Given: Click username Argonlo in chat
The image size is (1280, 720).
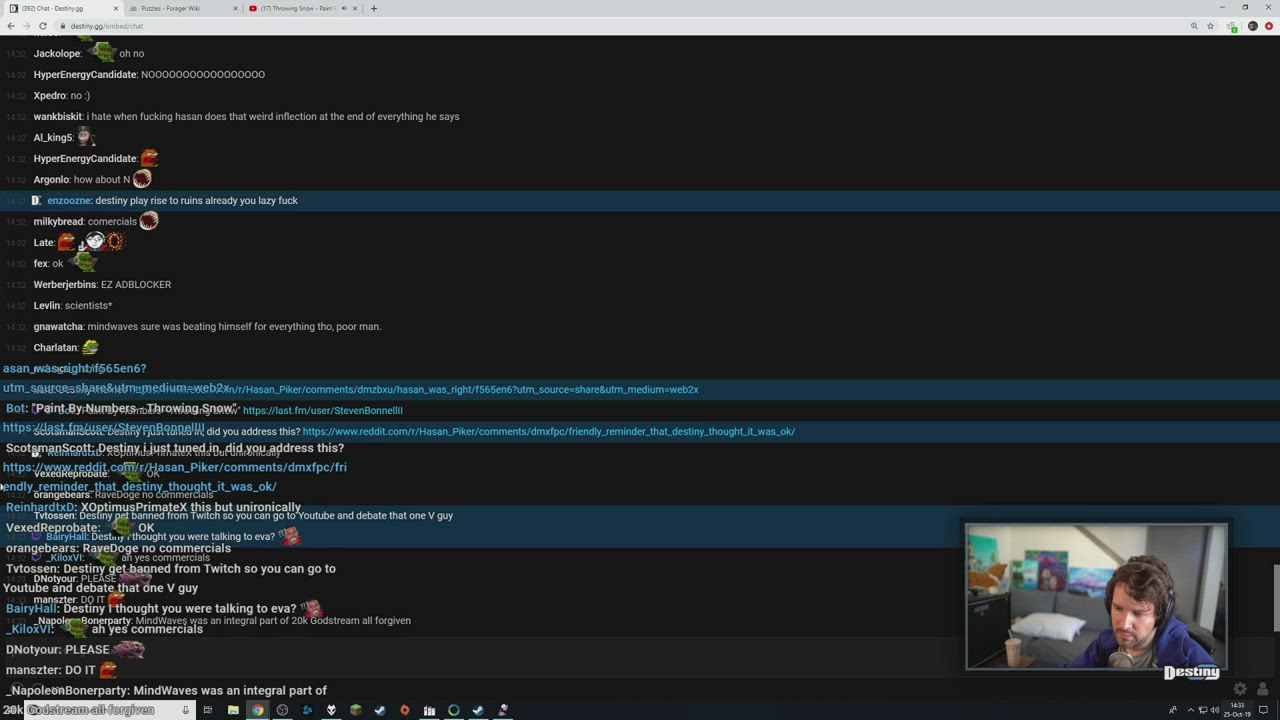Looking at the screenshot, I should (51, 180).
